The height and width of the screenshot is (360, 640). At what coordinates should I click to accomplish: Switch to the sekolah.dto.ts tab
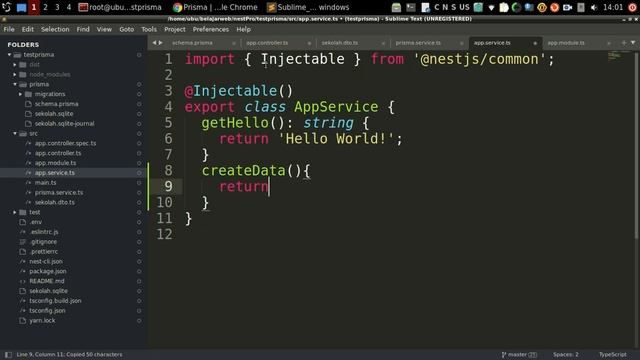coord(340,43)
